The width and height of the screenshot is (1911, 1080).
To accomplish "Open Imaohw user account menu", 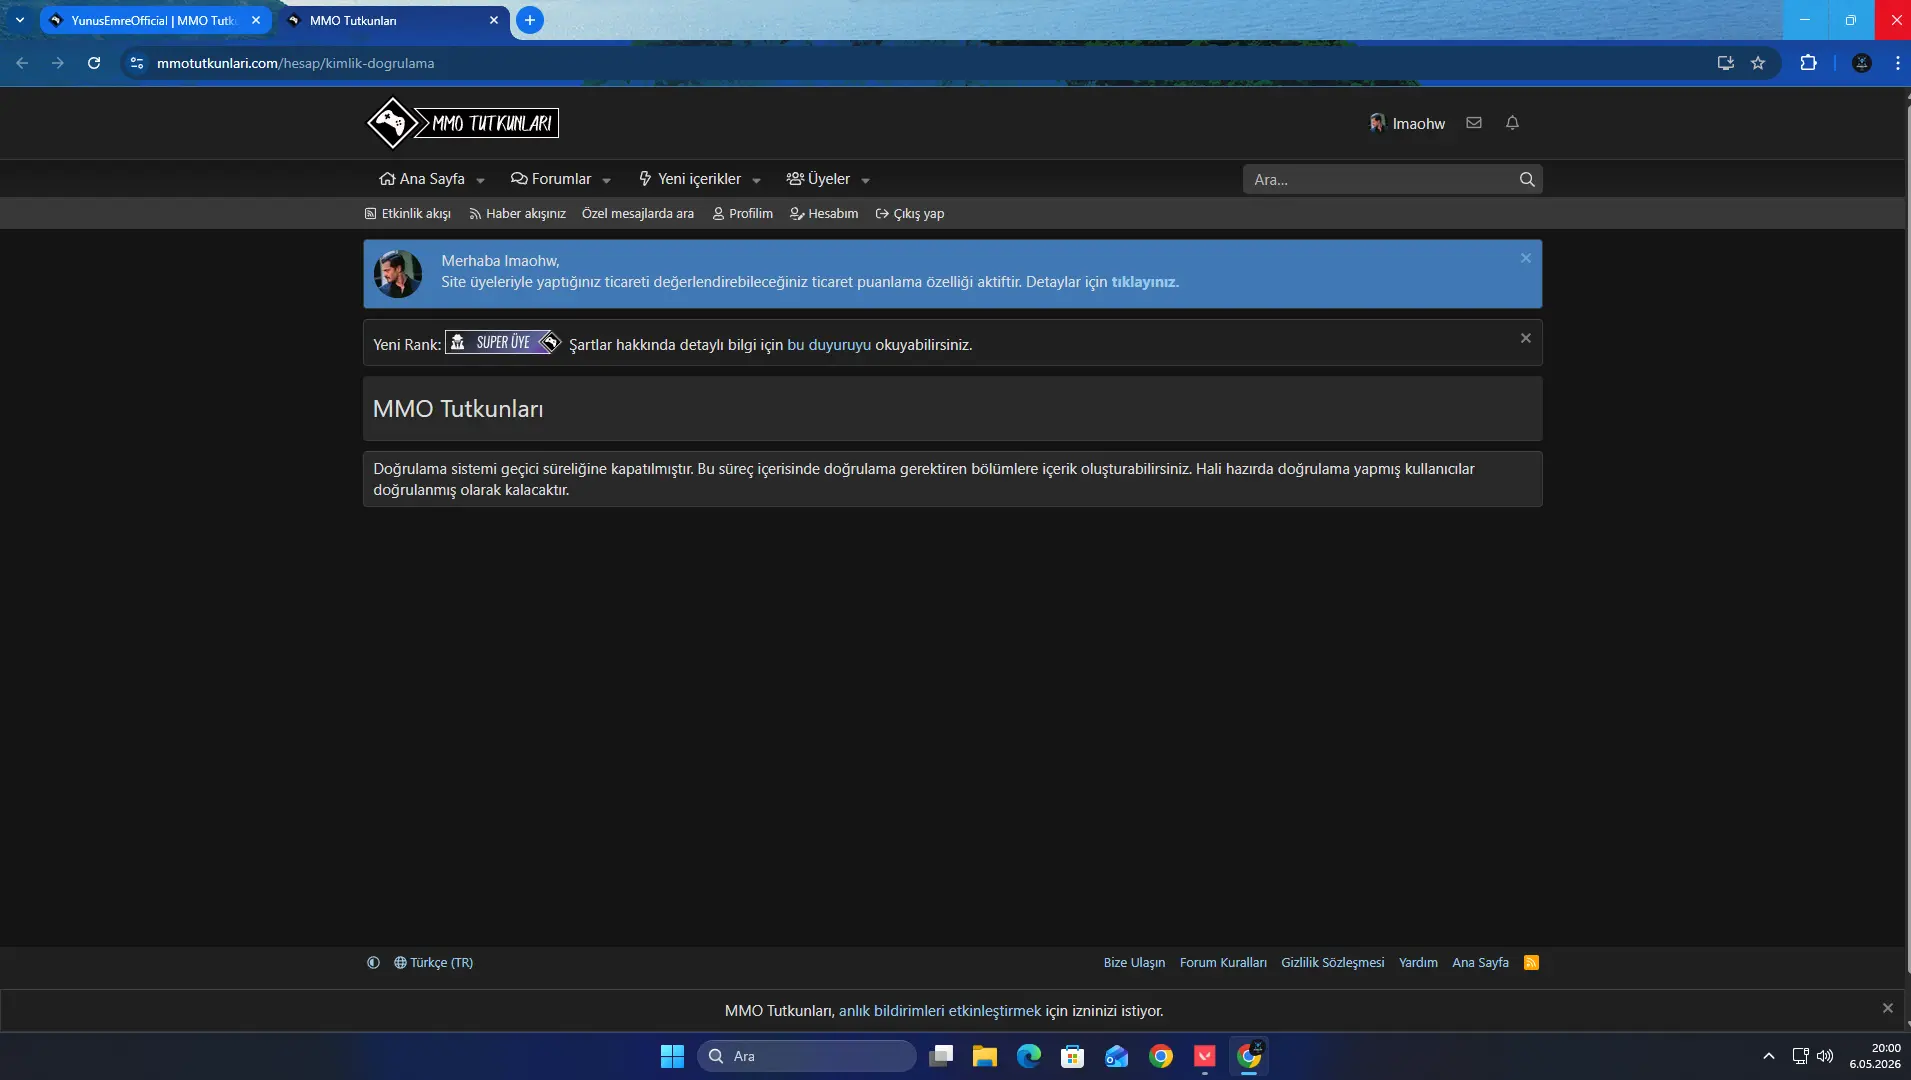I will tap(1407, 123).
